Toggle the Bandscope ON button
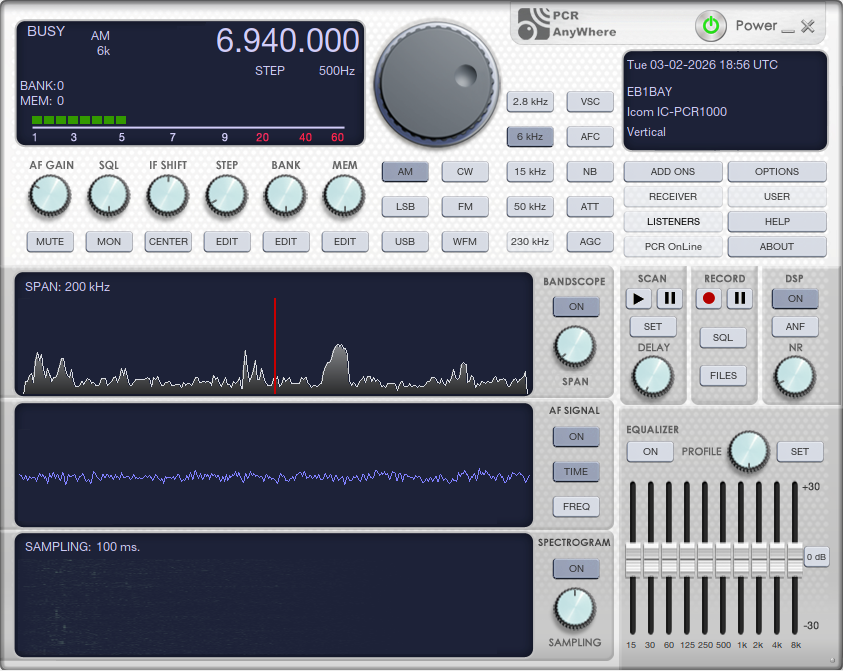Viewport: 843px width, 671px height. coord(576,306)
